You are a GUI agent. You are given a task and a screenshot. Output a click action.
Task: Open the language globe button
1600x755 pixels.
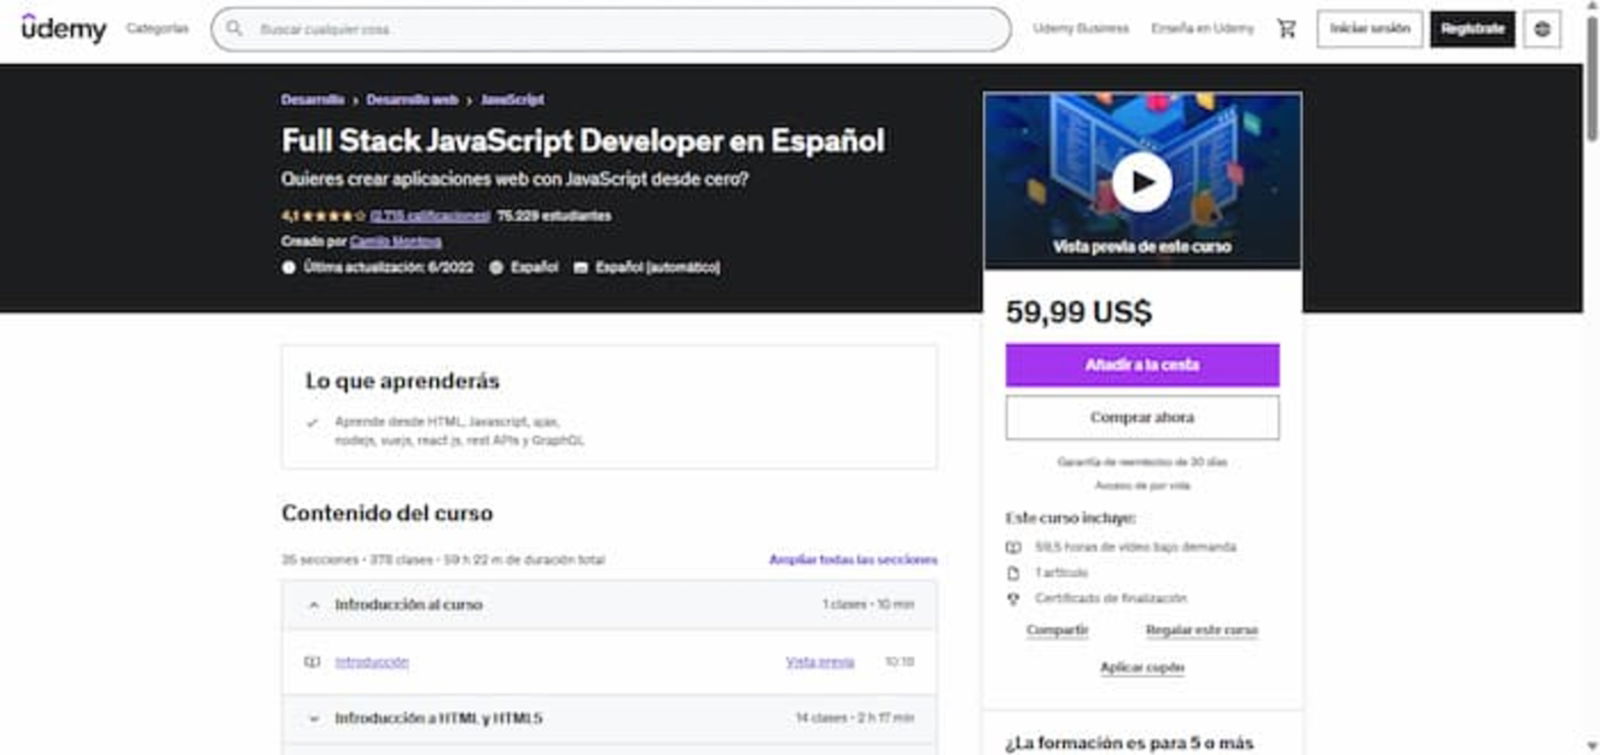(1542, 29)
